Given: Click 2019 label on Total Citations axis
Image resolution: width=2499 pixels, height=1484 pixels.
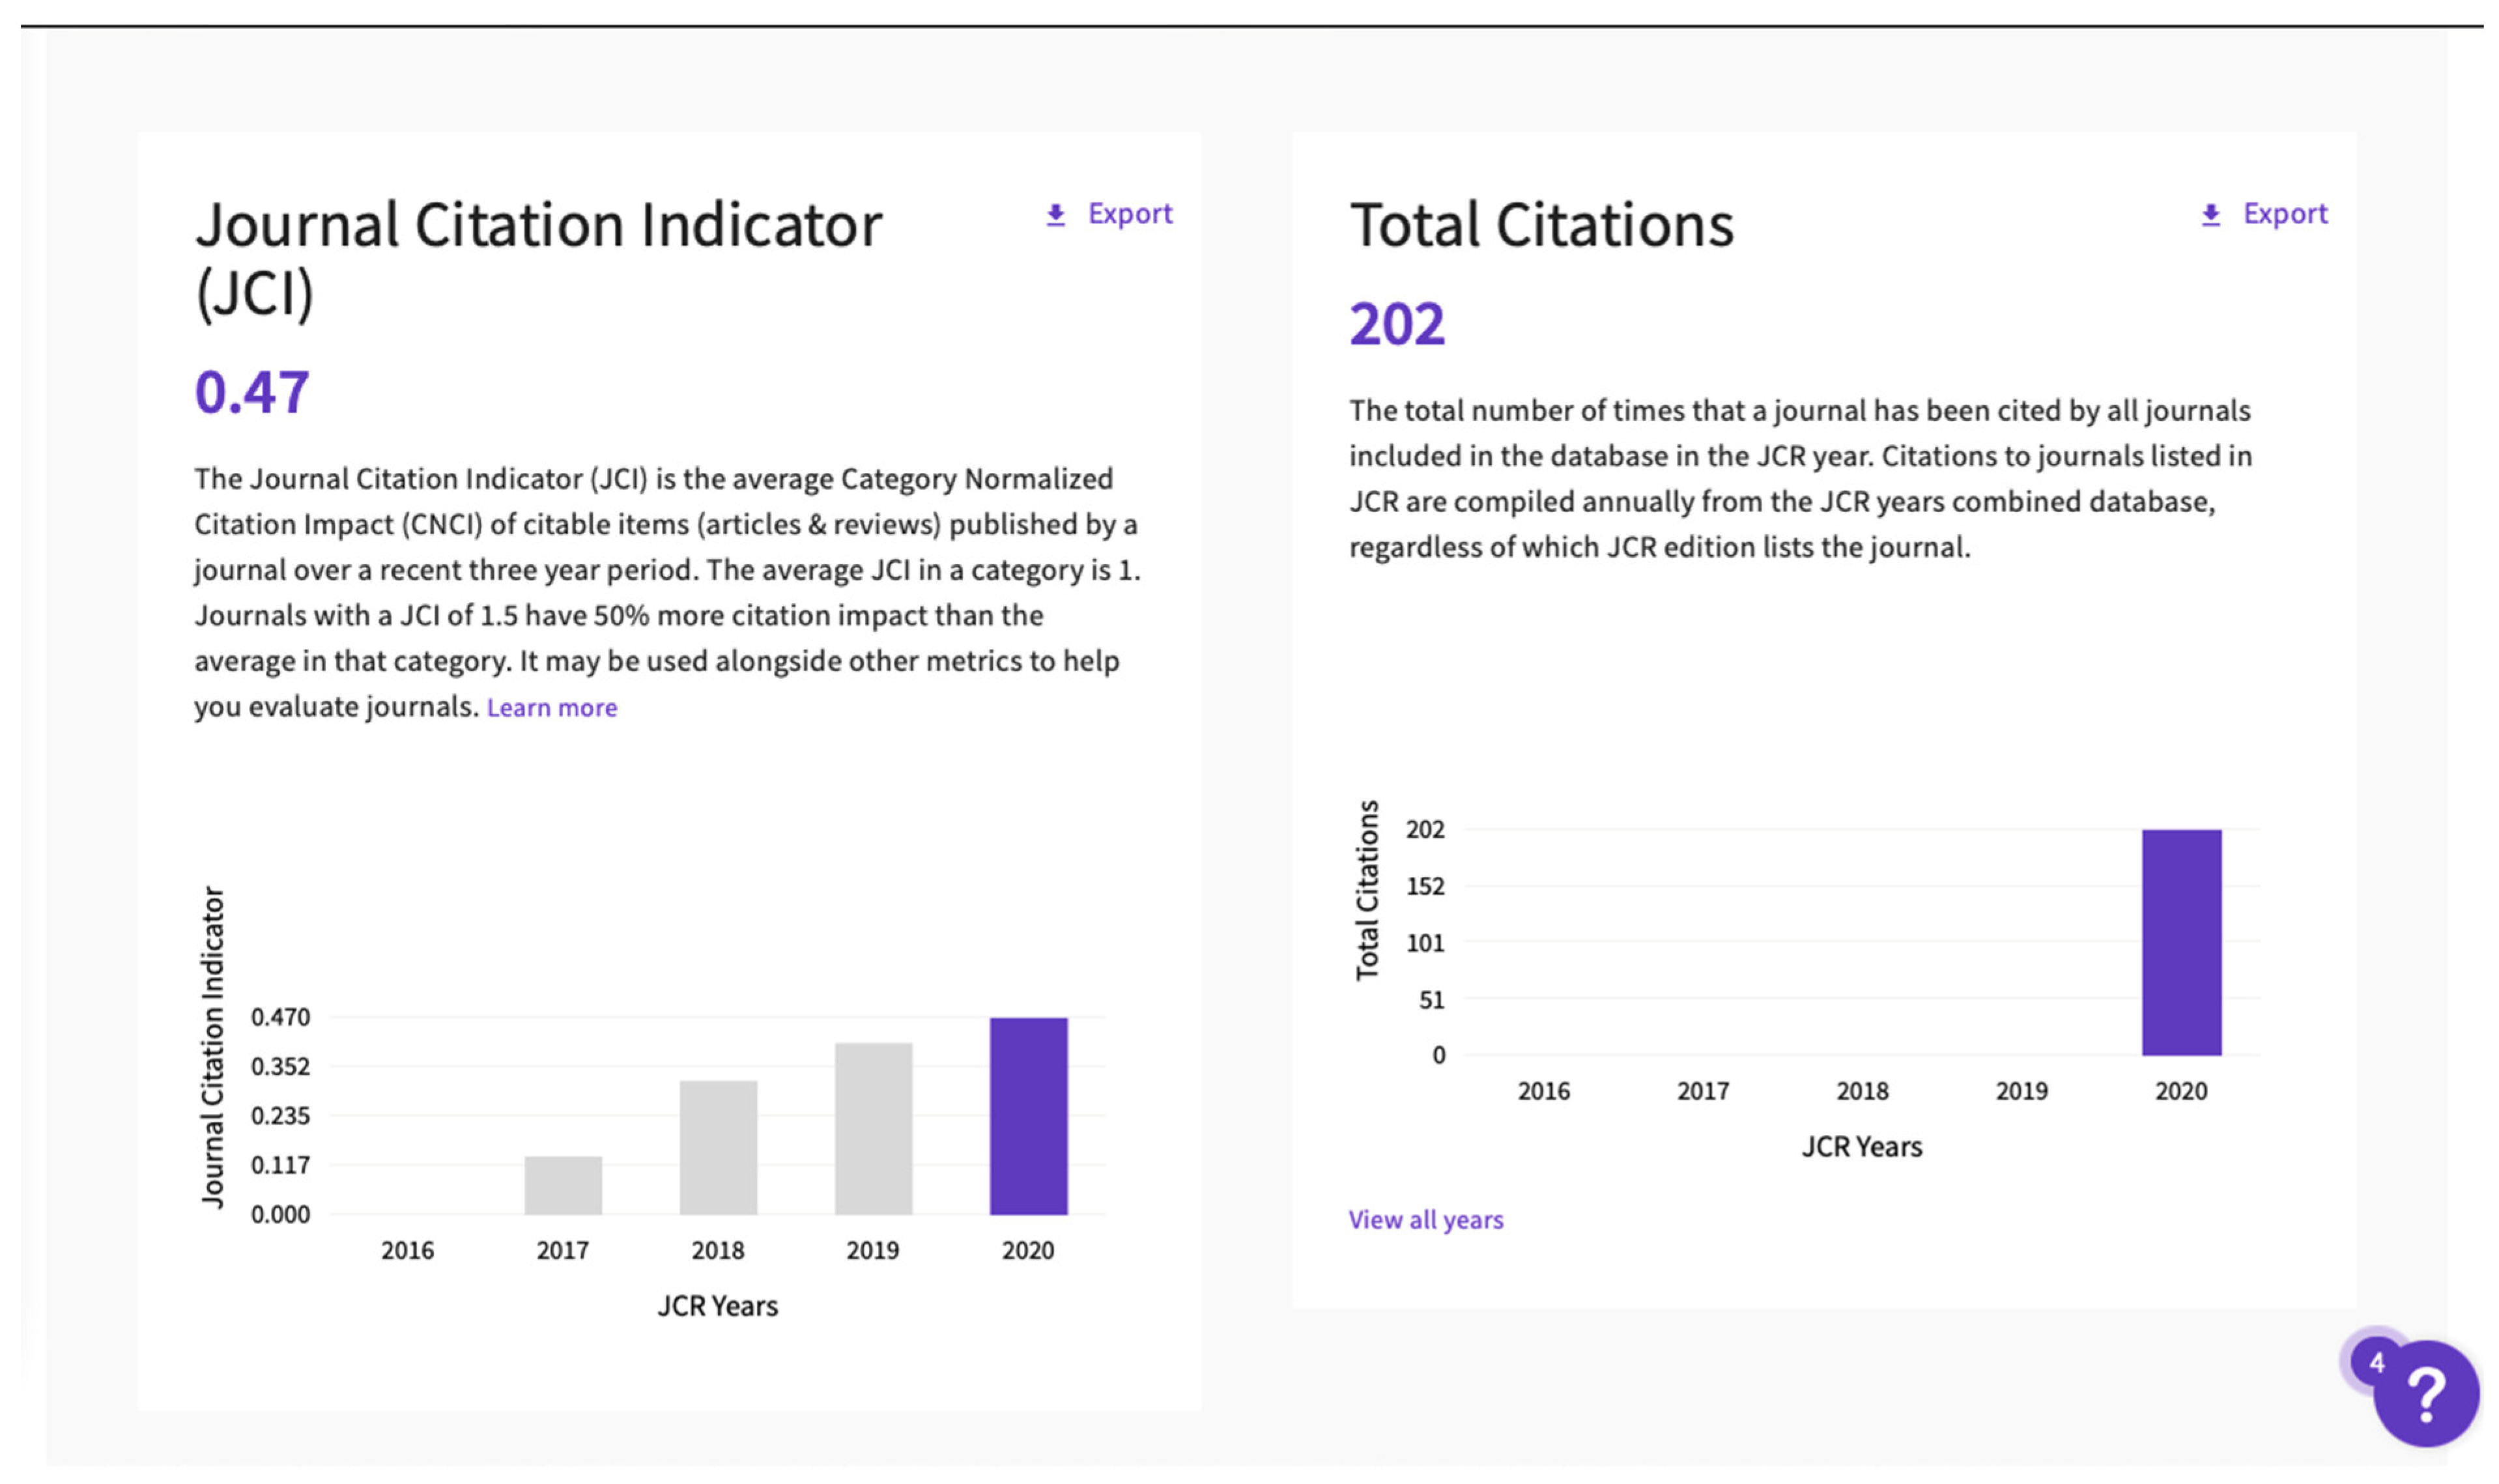Looking at the screenshot, I should click(x=2021, y=1091).
